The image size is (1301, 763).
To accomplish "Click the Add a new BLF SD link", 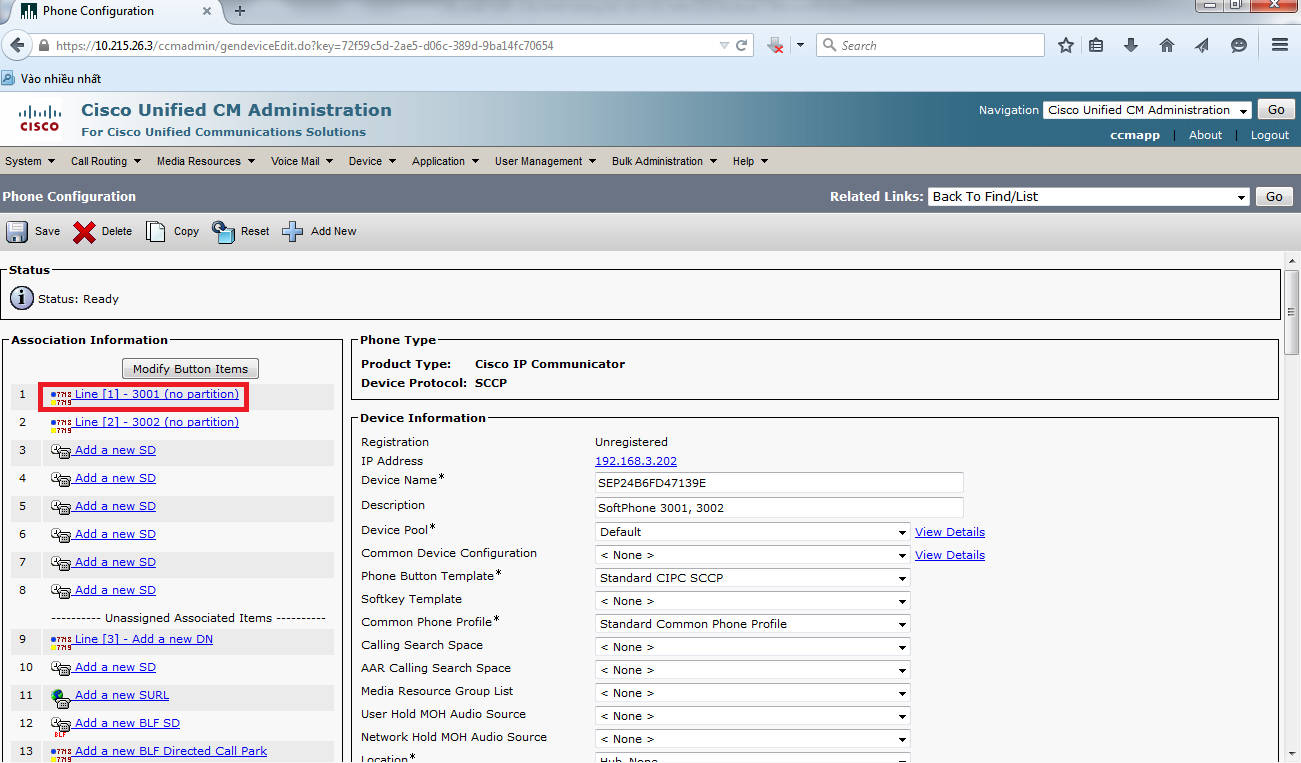I will pos(127,724).
